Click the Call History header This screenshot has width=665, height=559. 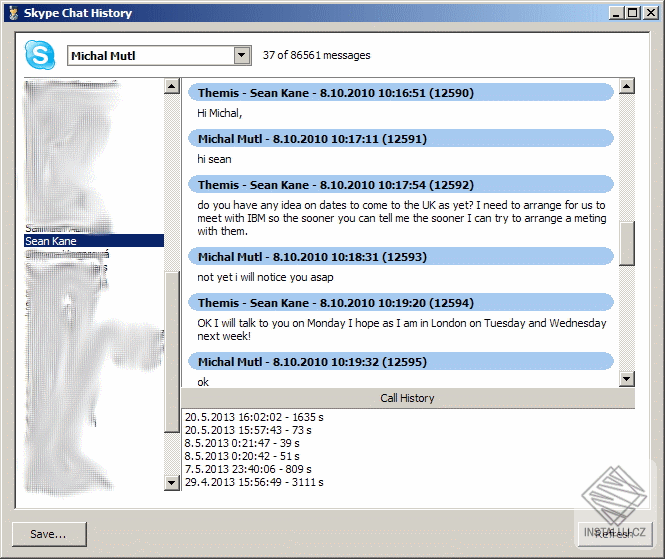tap(408, 398)
